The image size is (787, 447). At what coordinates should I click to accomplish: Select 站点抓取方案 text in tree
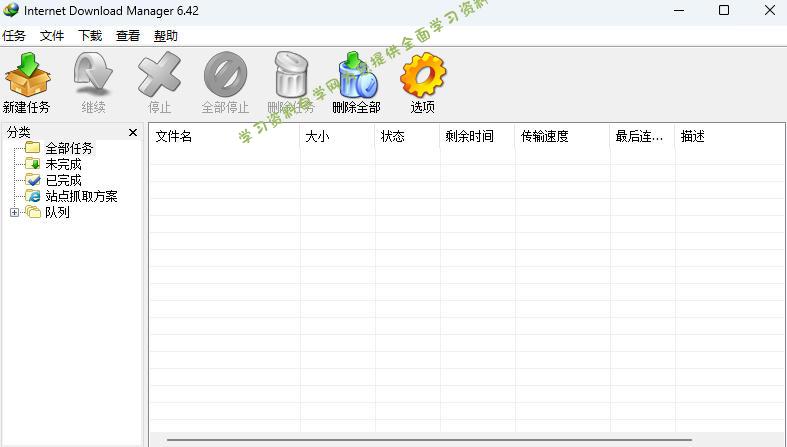[81, 196]
